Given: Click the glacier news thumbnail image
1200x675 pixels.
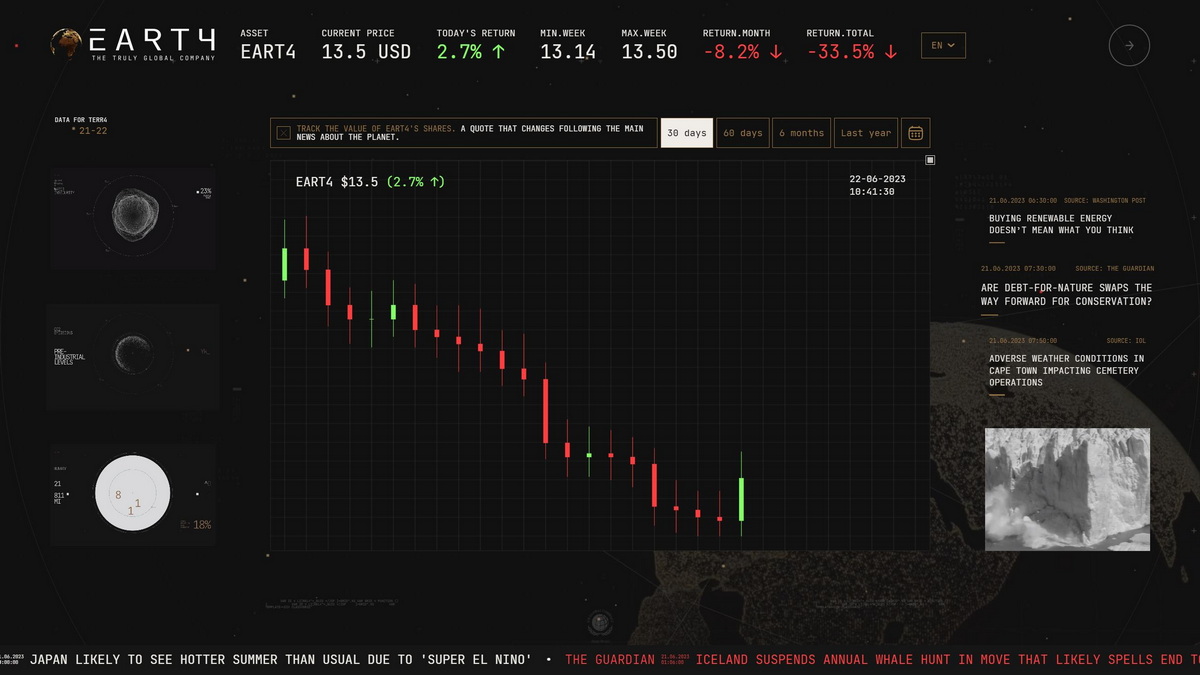Looking at the screenshot, I should tap(1067, 489).
